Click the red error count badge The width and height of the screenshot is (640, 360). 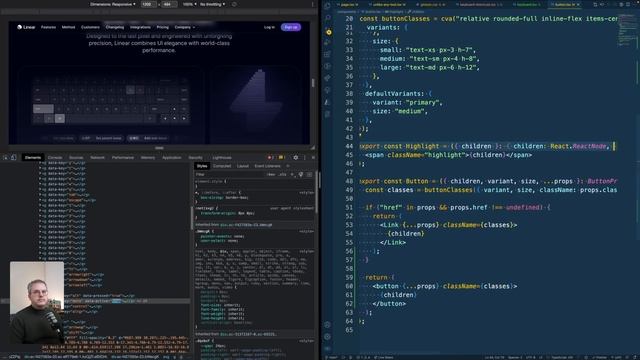pos(270,158)
